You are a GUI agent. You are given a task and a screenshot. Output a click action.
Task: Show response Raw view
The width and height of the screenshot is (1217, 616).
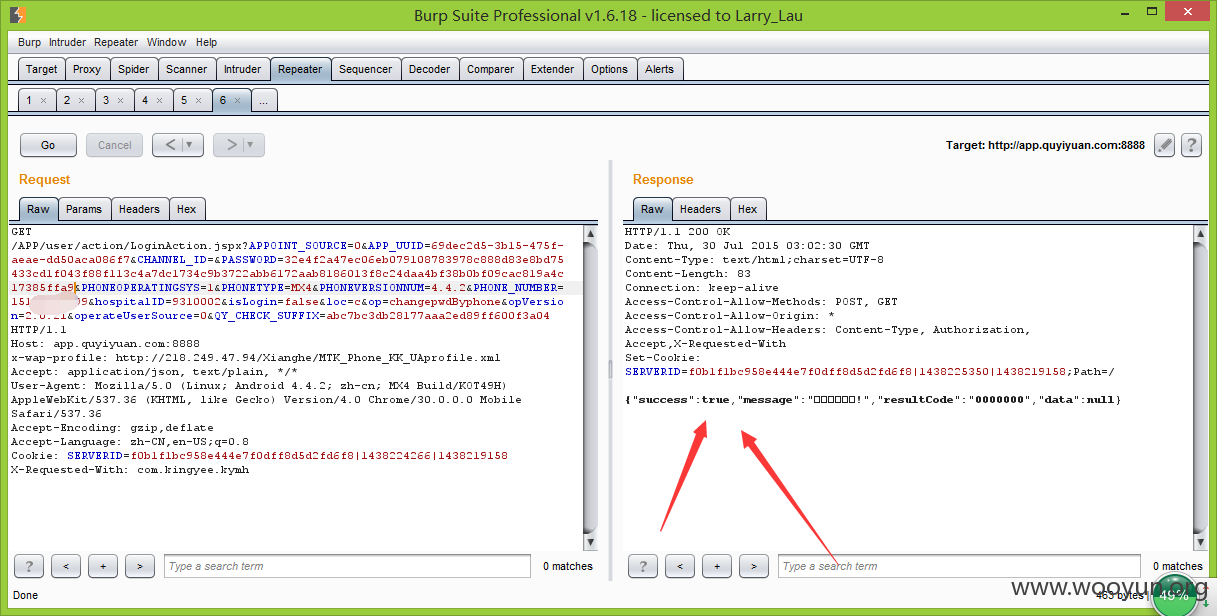tap(652, 209)
